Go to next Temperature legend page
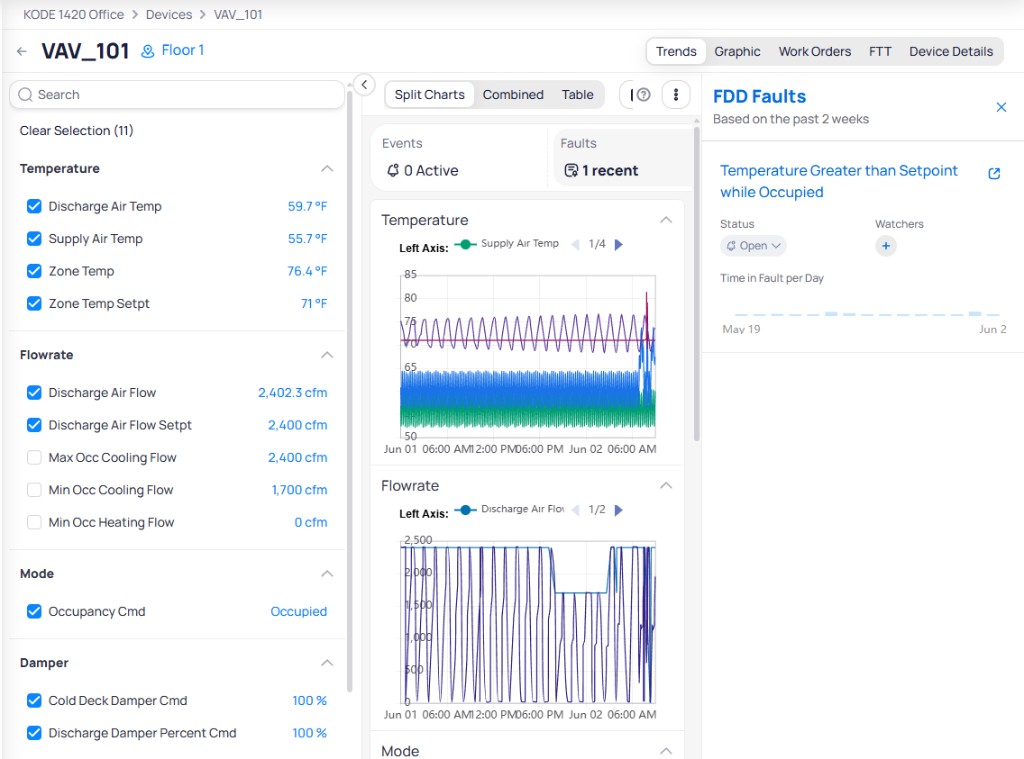This screenshot has width=1024, height=759. tap(618, 244)
